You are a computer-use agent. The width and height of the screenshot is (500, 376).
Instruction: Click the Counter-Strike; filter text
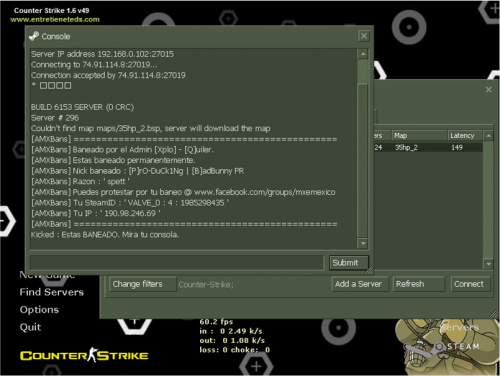(x=206, y=285)
